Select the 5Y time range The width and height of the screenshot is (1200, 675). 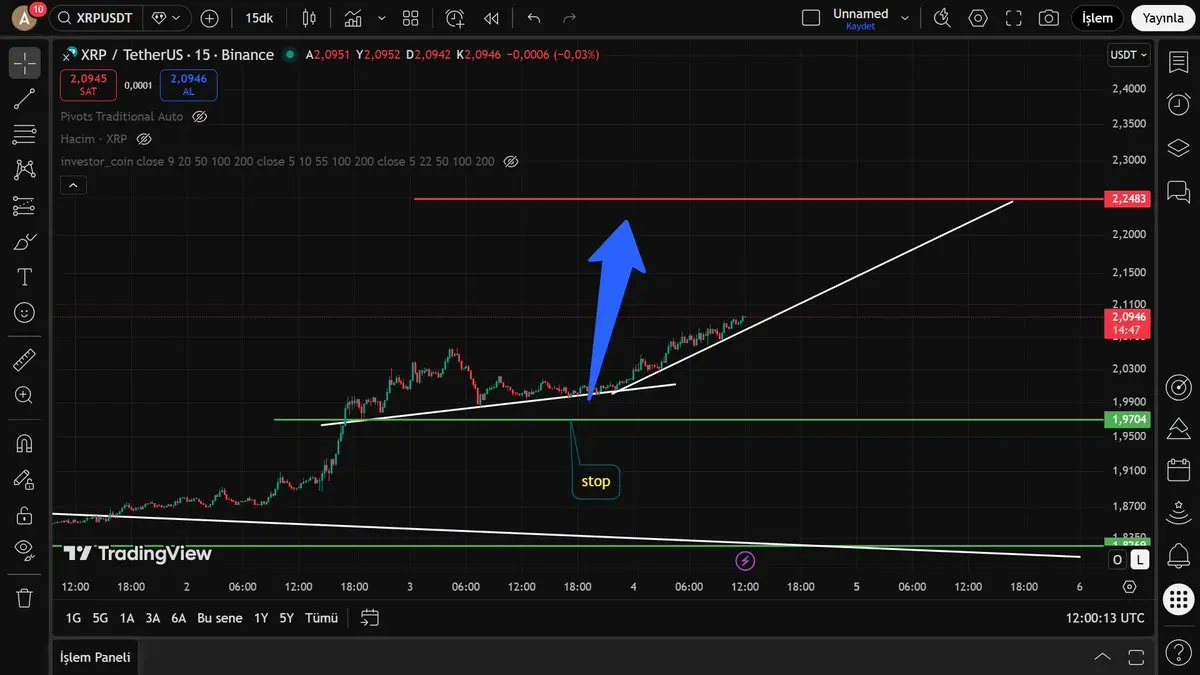coord(287,618)
